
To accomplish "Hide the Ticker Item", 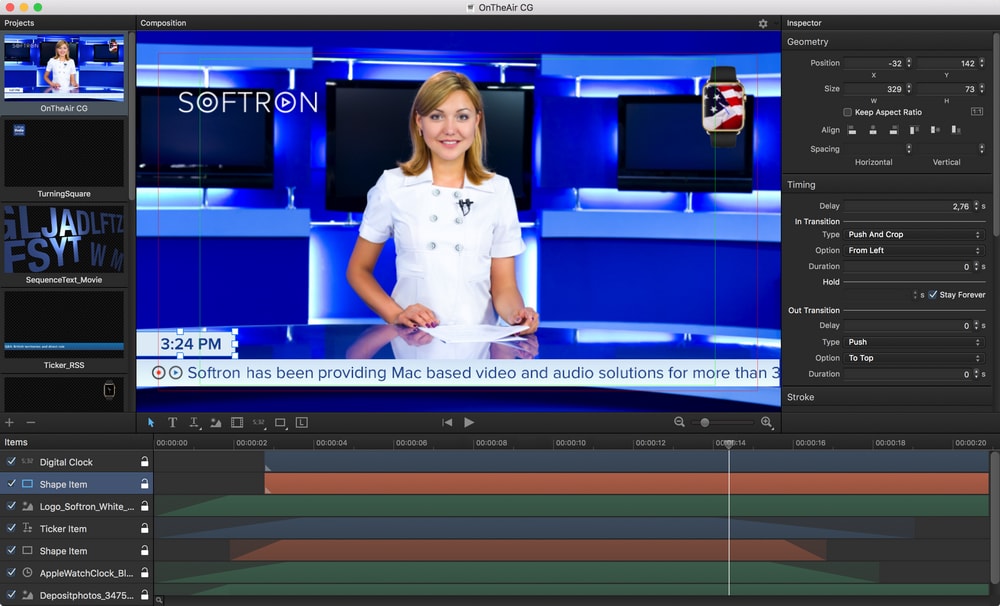I will pos(11,528).
